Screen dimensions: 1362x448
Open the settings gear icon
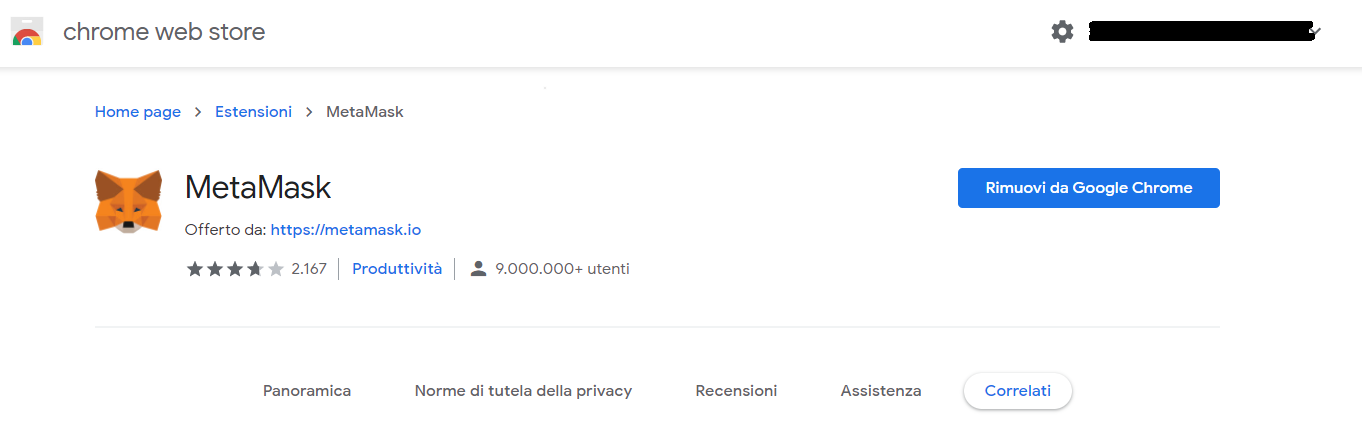click(x=1062, y=32)
